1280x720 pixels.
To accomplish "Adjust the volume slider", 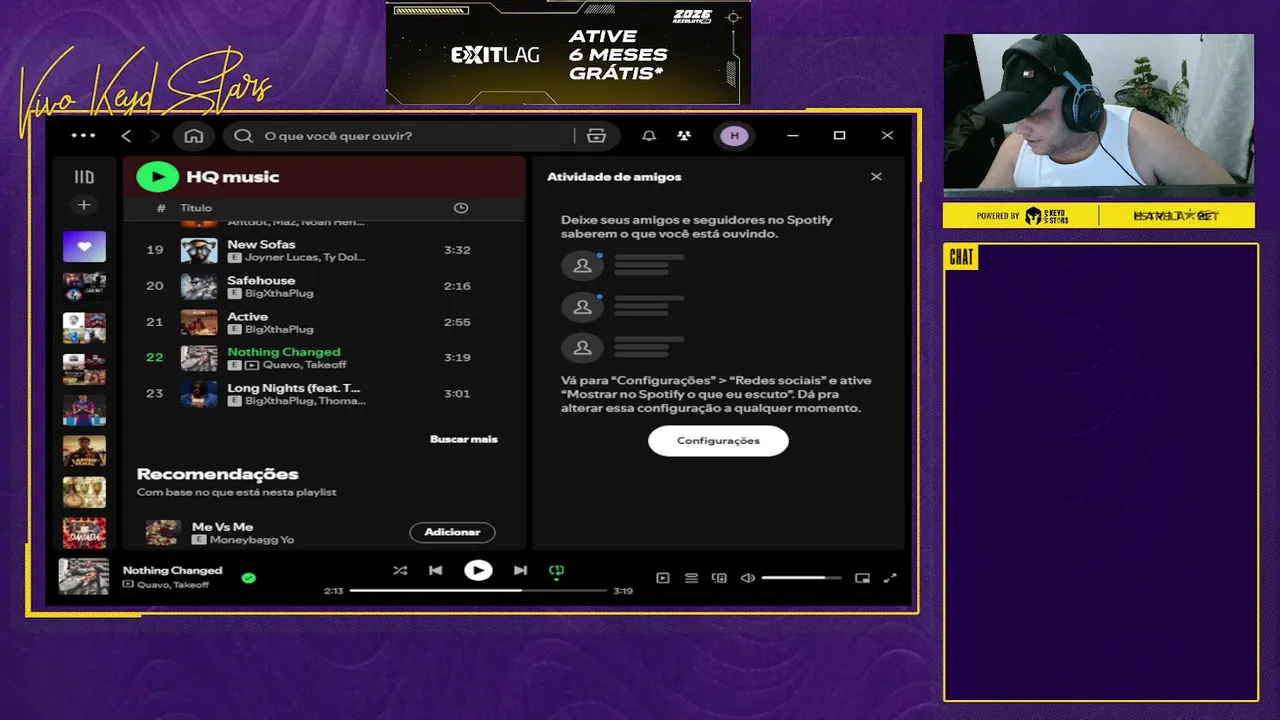I will click(802, 578).
